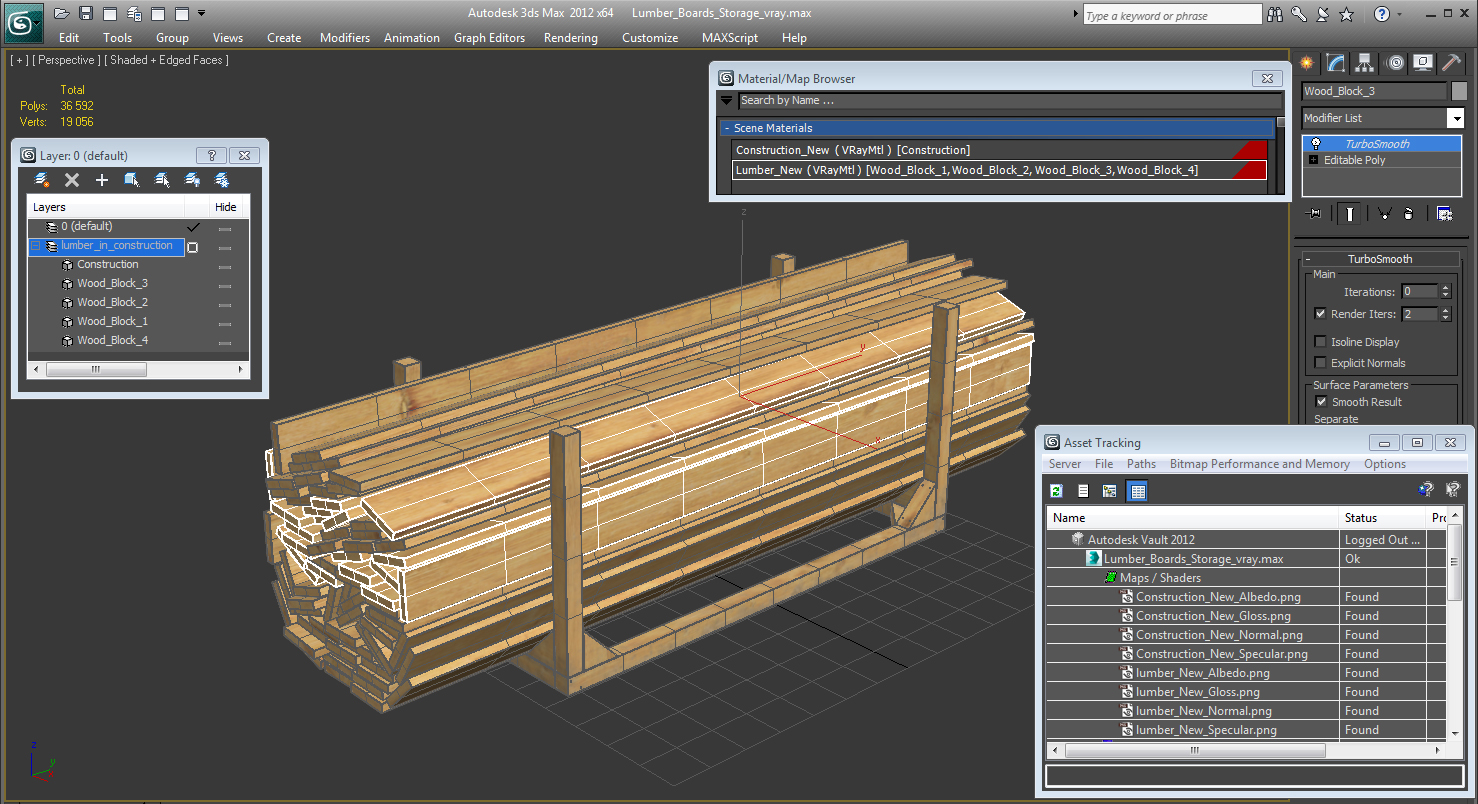Toggle hide for Construction object row

(225, 265)
